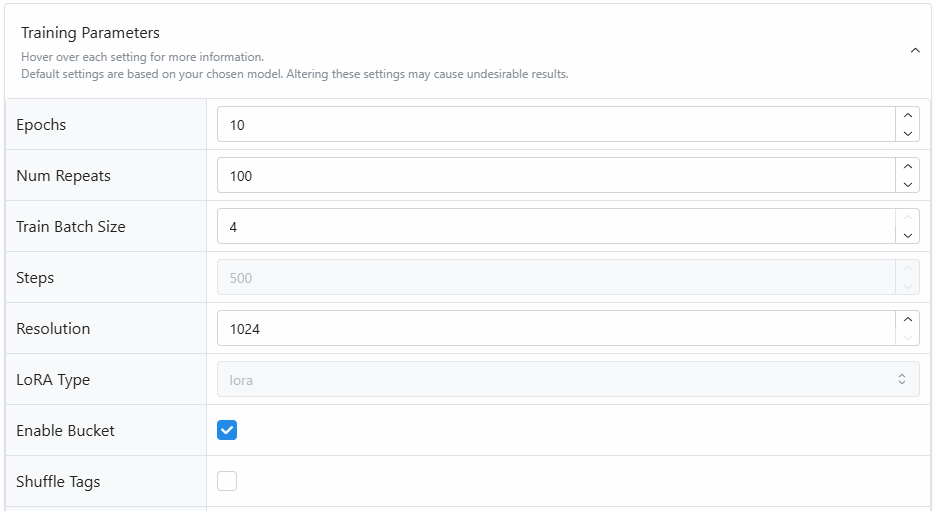935x511 pixels.
Task: Uncheck the Enable Bucket checkbox
Action: click(x=227, y=430)
